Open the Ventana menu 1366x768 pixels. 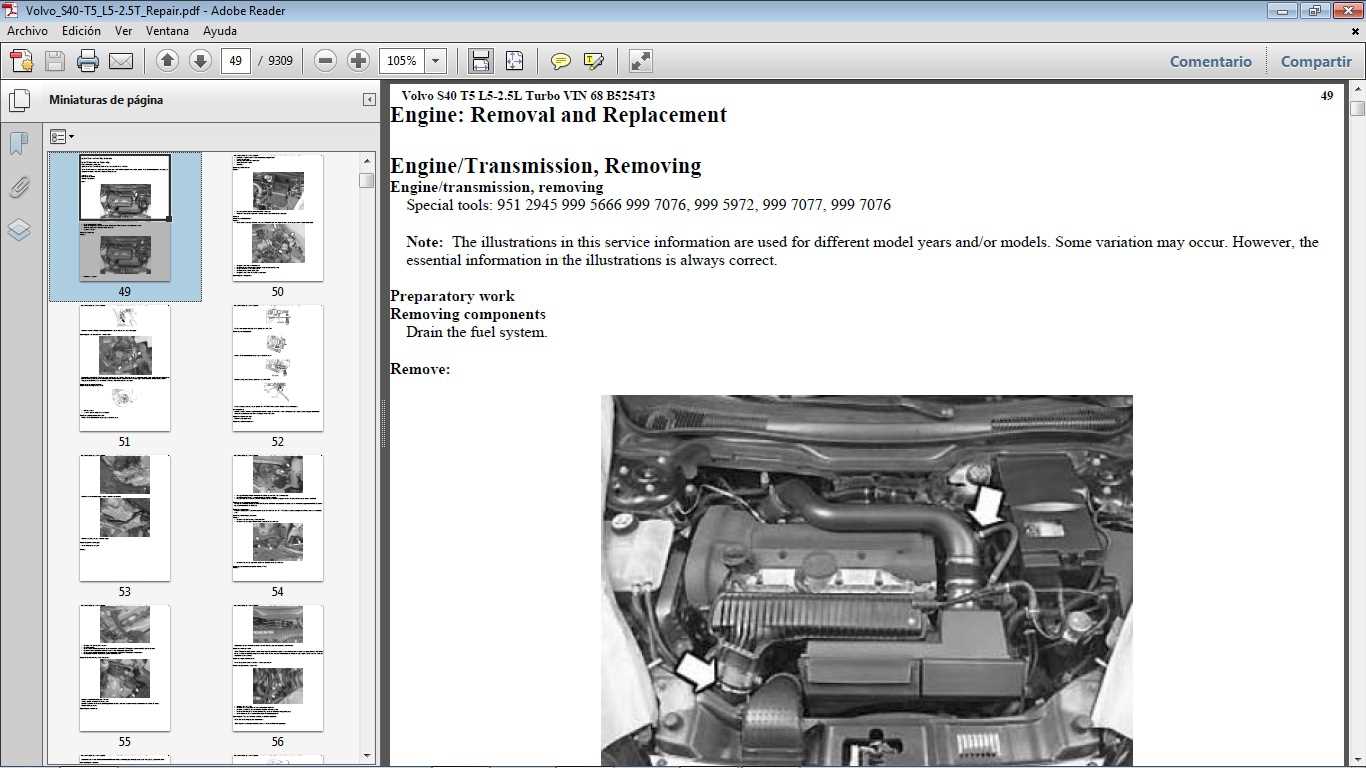tap(167, 31)
